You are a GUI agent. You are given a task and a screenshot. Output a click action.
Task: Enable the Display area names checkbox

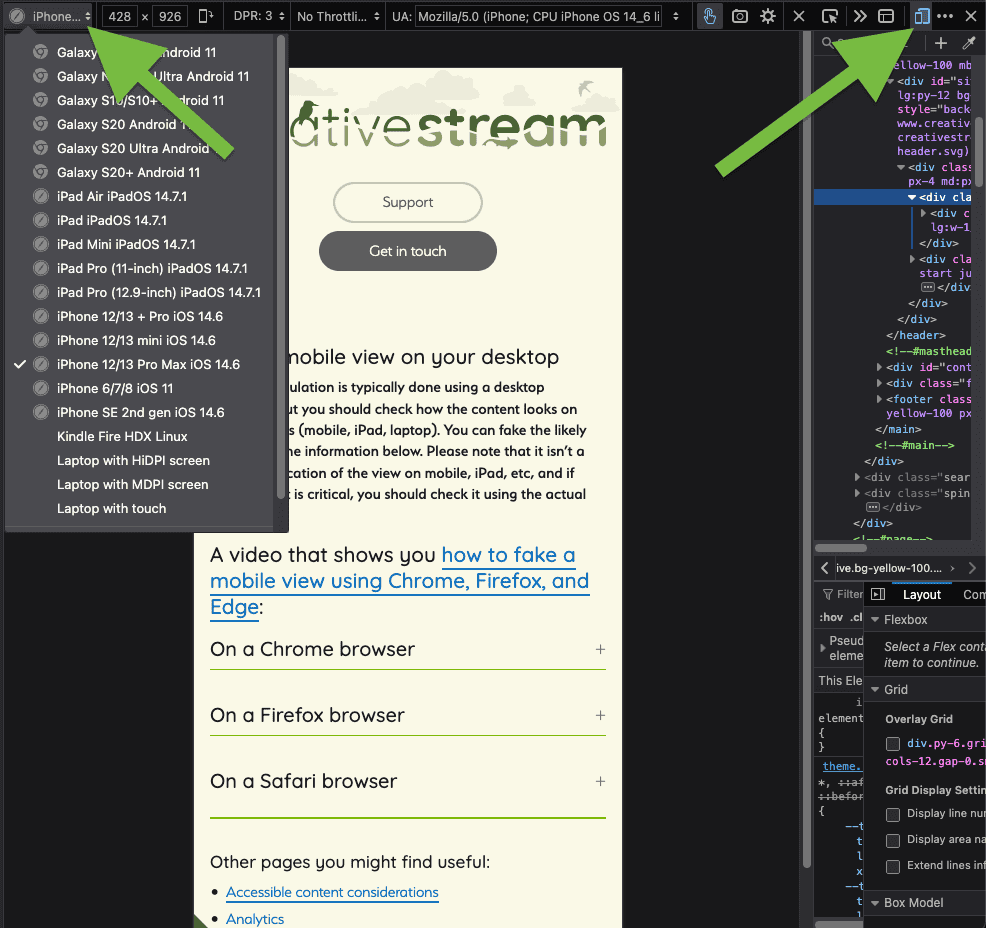click(x=893, y=840)
